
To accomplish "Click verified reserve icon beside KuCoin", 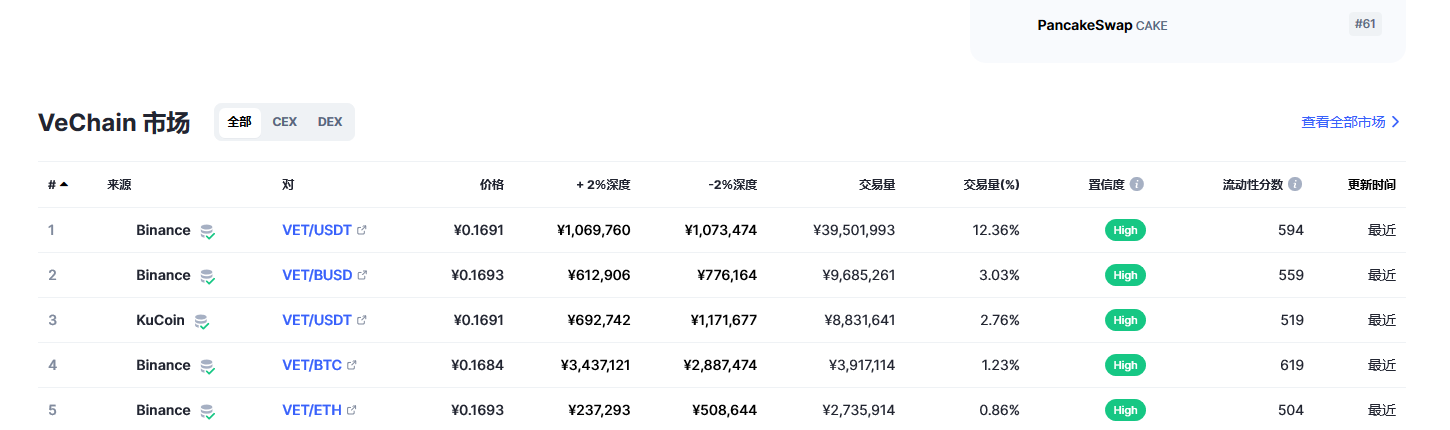I will (x=202, y=321).
